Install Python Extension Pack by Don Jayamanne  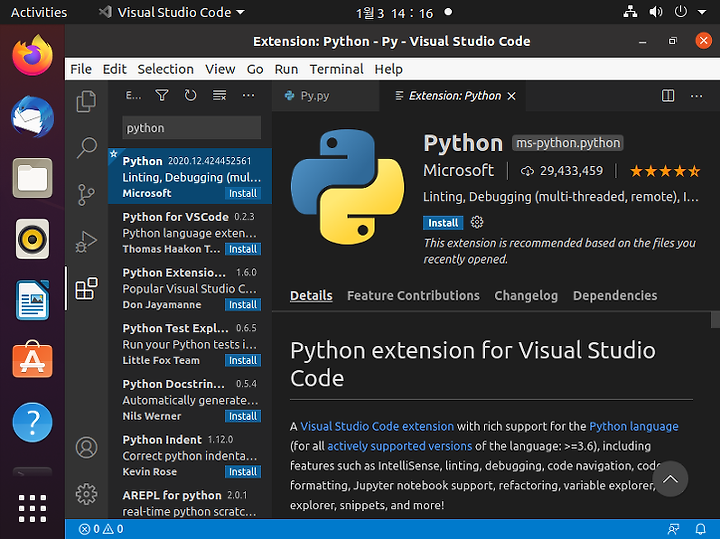(x=243, y=304)
